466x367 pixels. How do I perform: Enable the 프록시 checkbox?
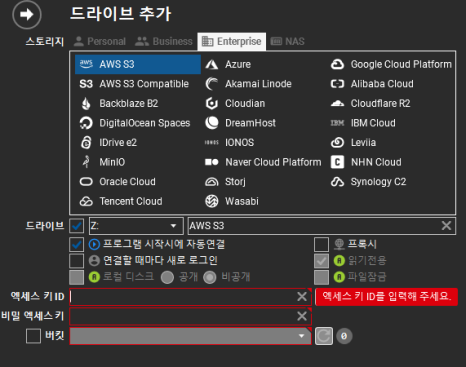pos(321,244)
